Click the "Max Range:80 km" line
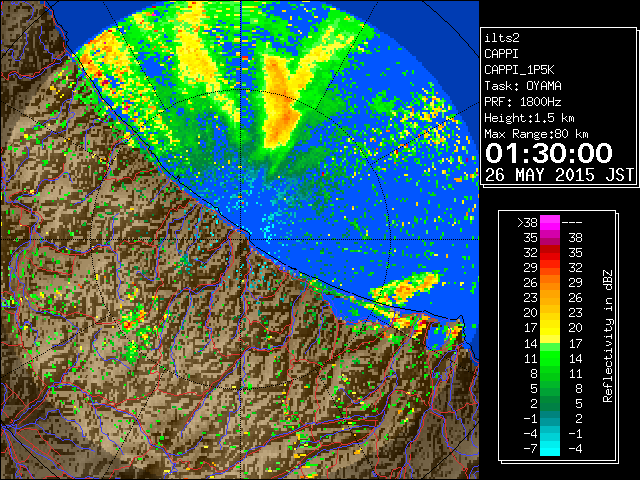 click(536, 134)
